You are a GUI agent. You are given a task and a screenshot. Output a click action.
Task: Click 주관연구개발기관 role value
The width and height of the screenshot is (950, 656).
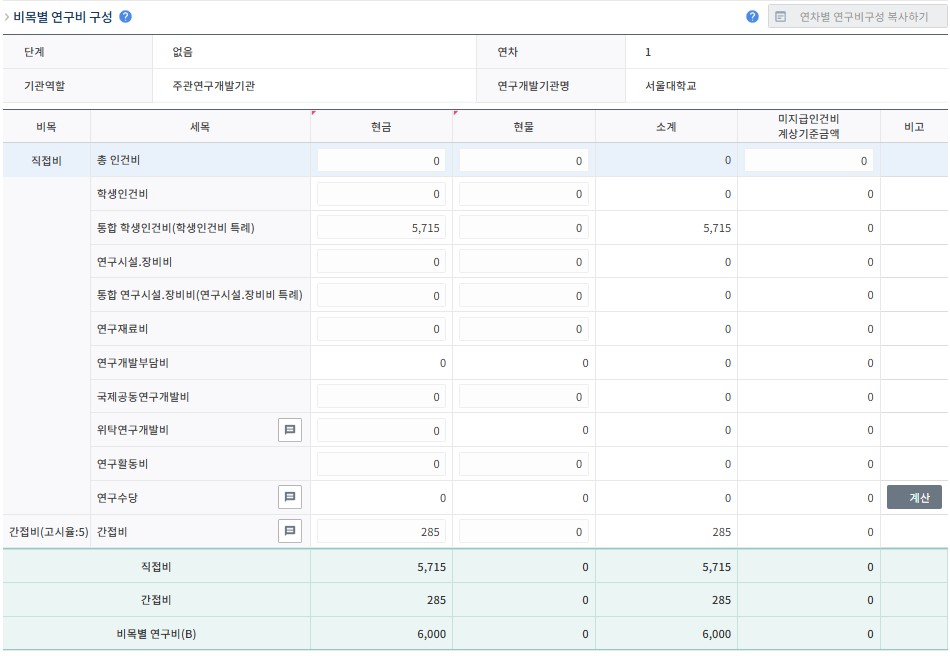pos(213,86)
